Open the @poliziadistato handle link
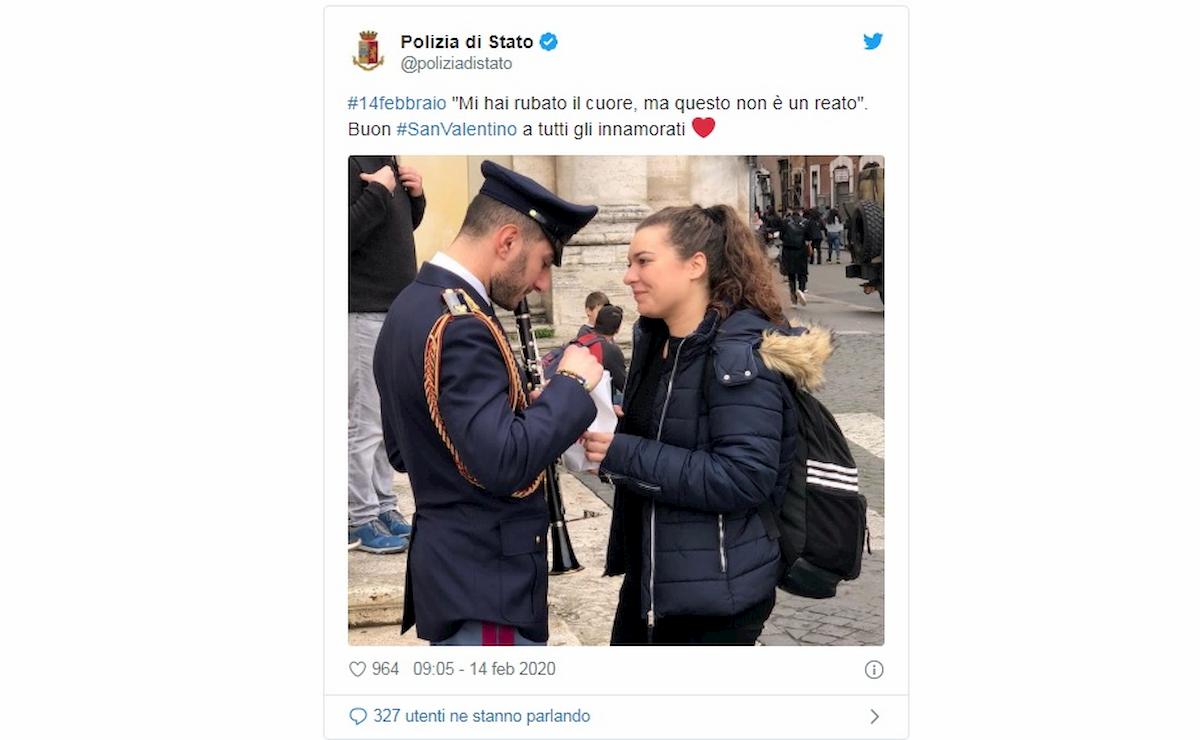This screenshot has height=740, width=1200. [x=456, y=64]
